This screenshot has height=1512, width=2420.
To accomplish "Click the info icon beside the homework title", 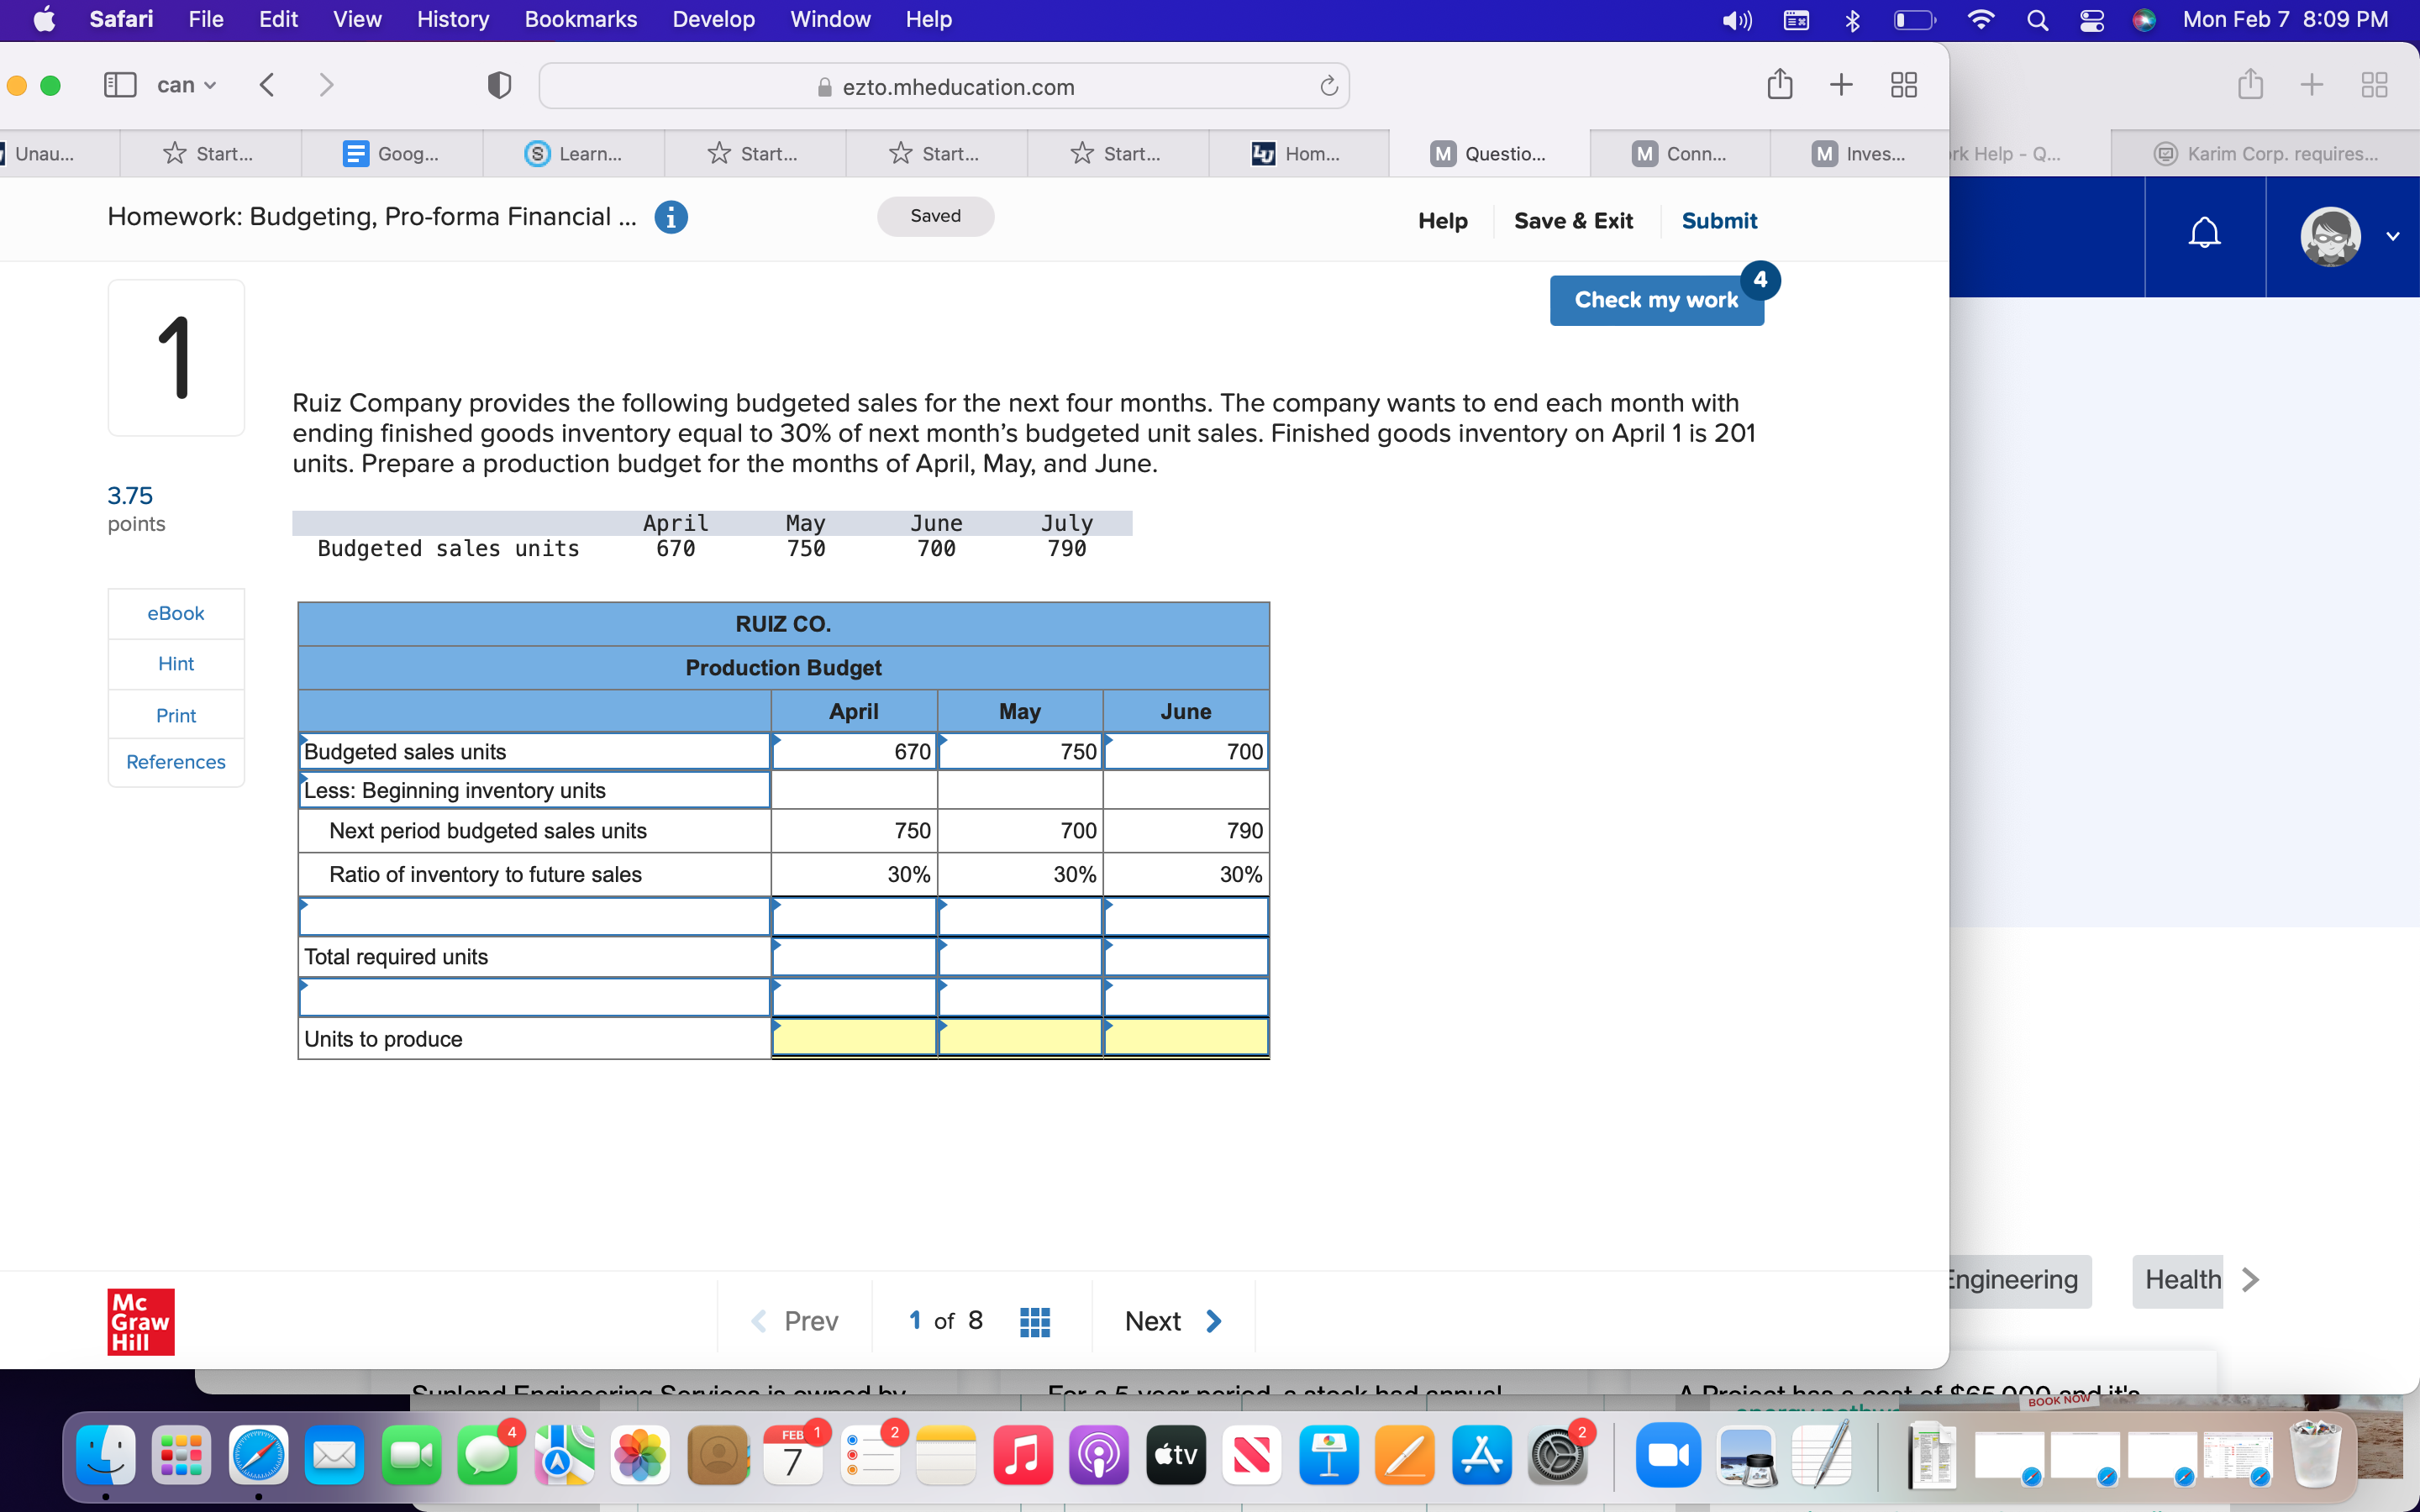I will 672,217.
